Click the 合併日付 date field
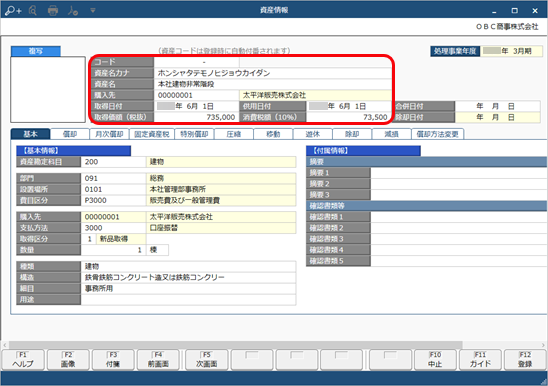This screenshot has width=548, height=386. point(498,106)
